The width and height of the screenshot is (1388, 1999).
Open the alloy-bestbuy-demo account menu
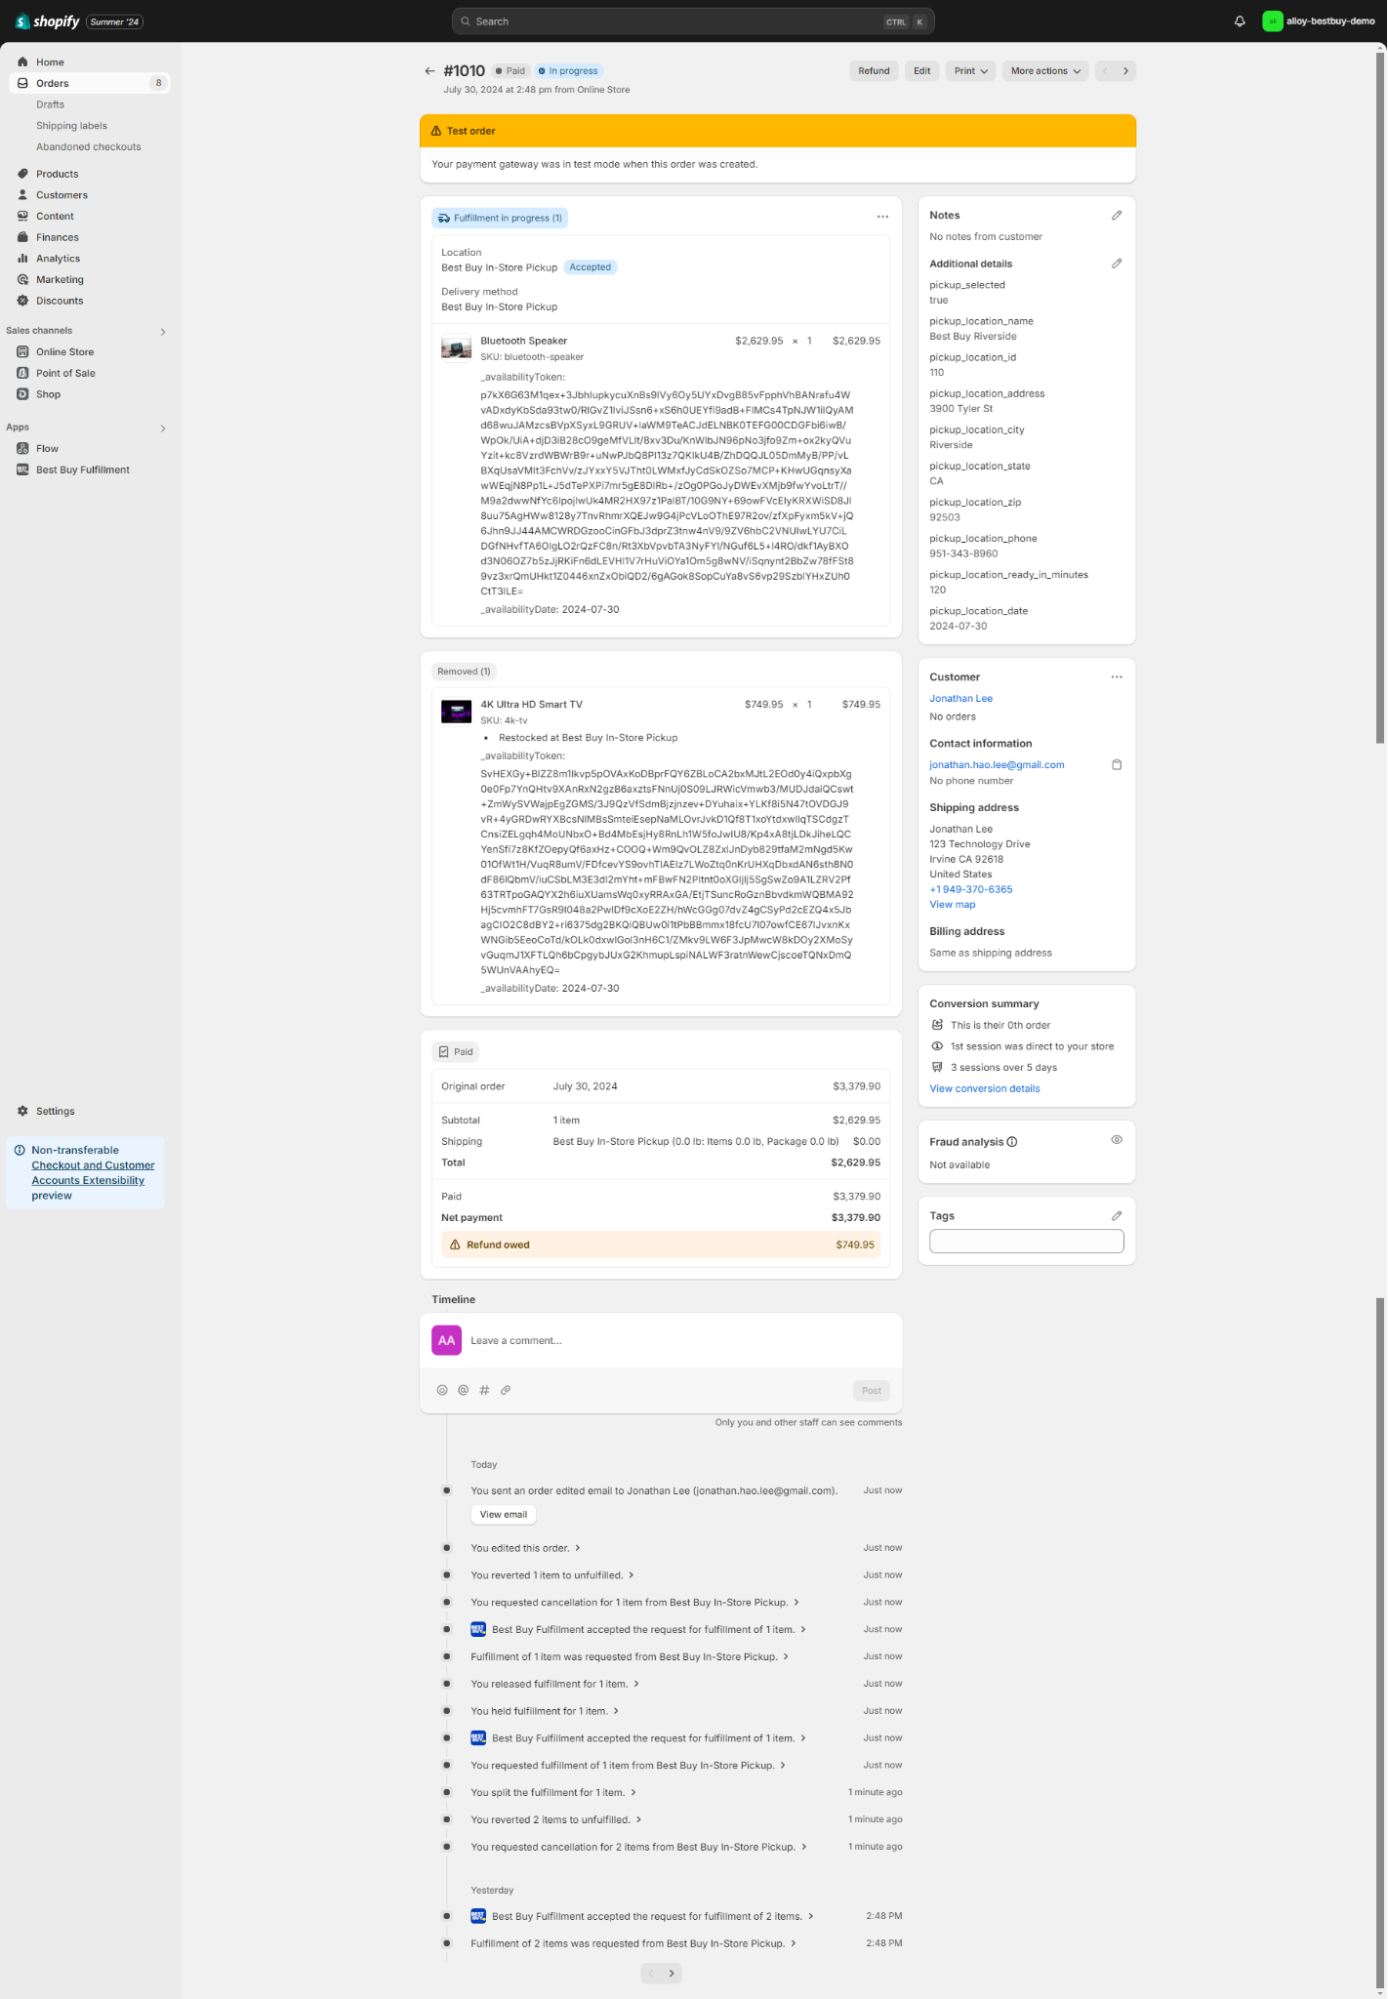coord(1319,21)
